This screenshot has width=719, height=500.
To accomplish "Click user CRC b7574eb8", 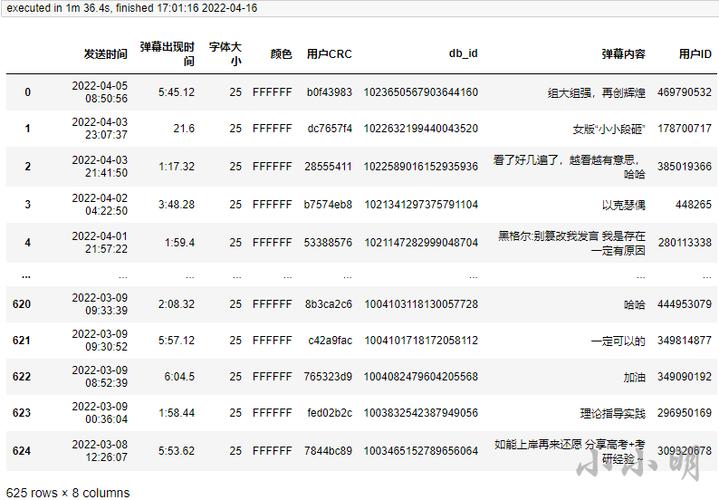I will coord(328,204).
